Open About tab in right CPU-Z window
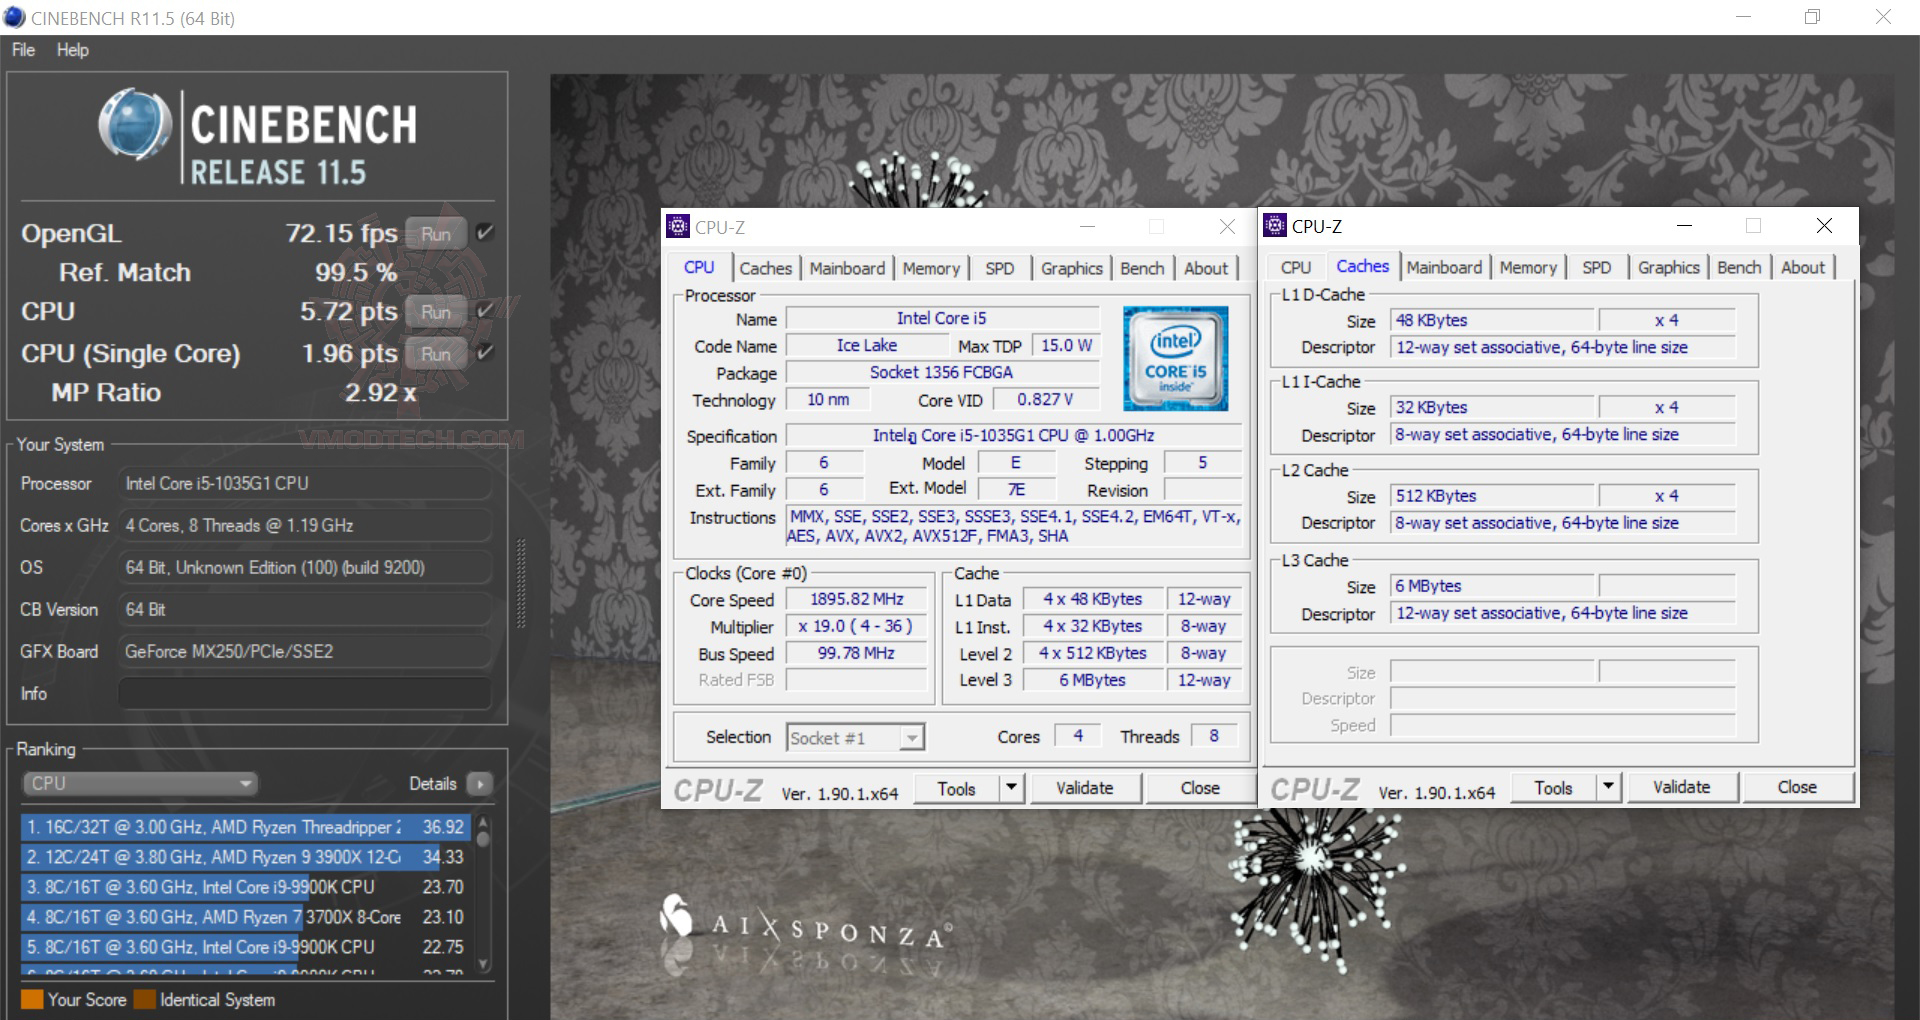Image resolution: width=1920 pixels, height=1020 pixels. (1803, 267)
